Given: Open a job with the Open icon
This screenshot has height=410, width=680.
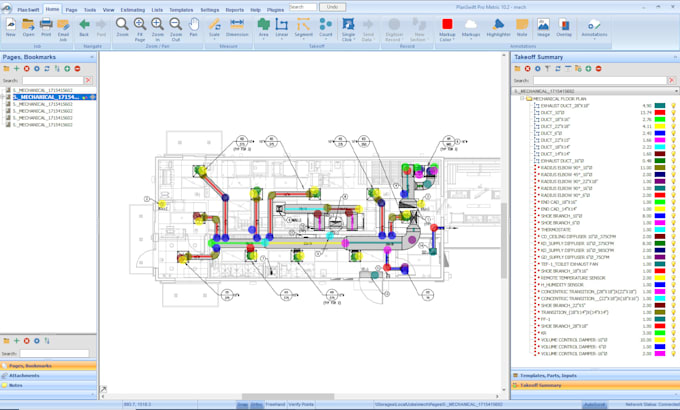Looking at the screenshot, I should point(28,25).
